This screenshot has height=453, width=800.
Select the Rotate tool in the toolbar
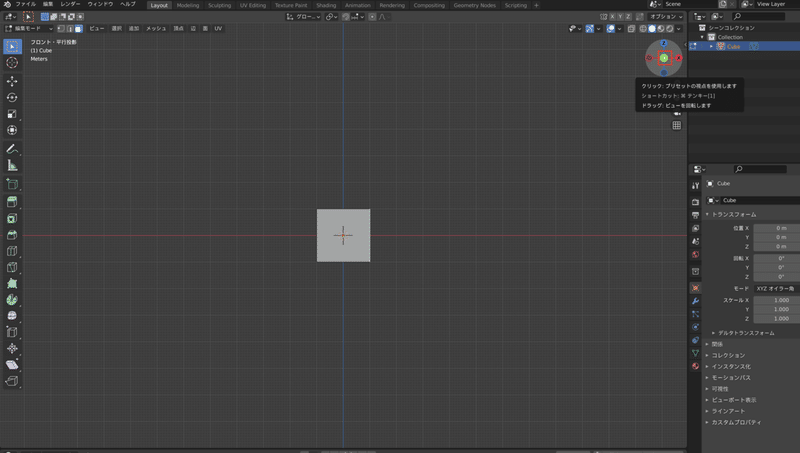coord(12,97)
